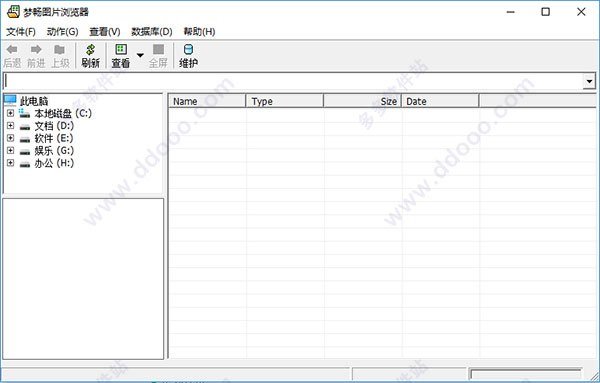Select 娱乐 (G:) in the tree
Image resolution: width=600 pixels, height=383 pixels.
[x=54, y=151]
